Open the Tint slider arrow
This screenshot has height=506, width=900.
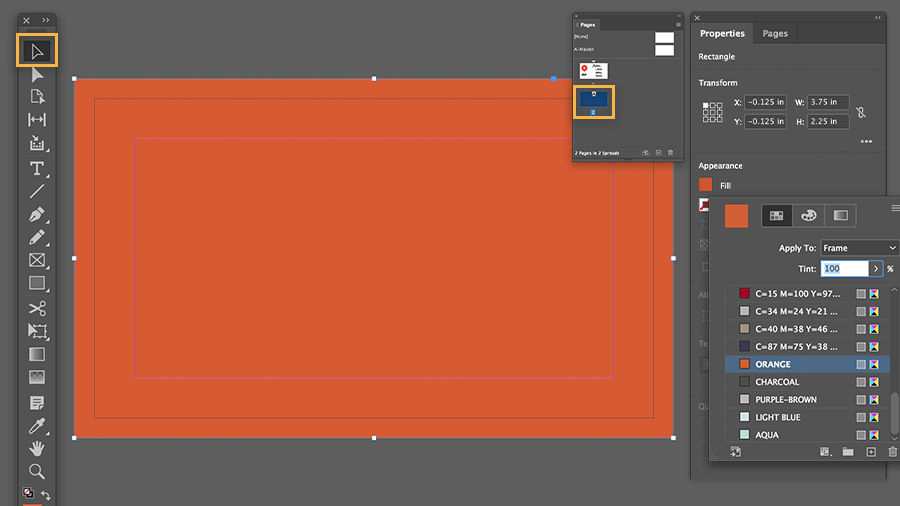click(876, 268)
